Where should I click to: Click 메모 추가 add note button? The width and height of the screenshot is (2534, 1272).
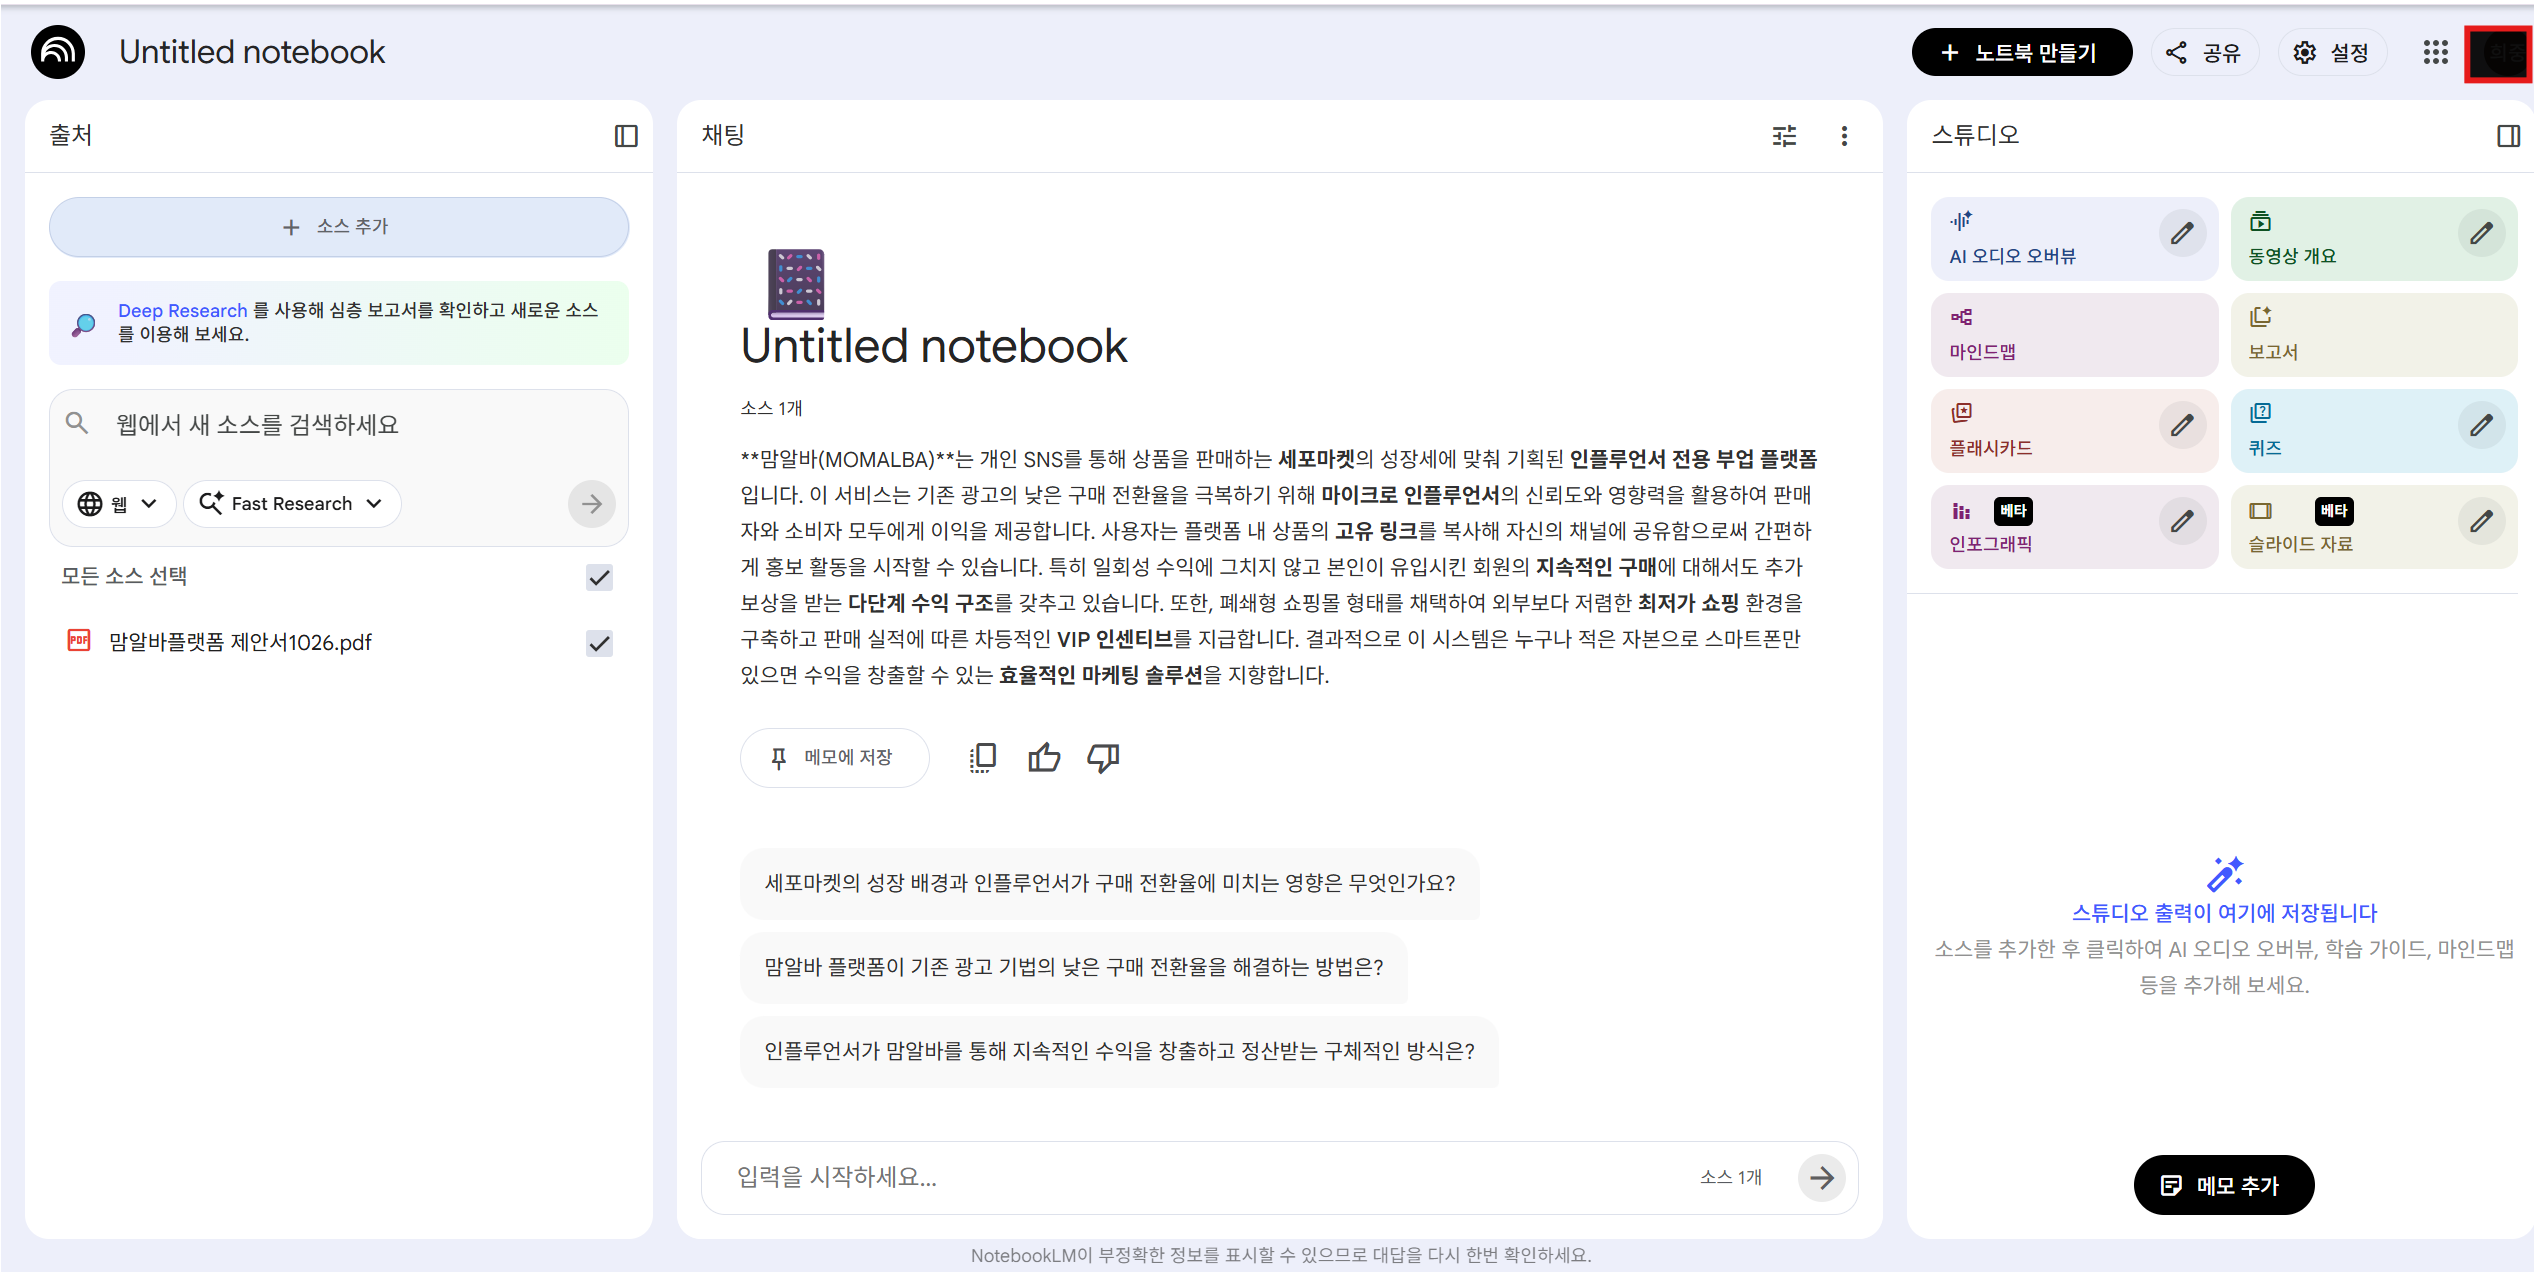coord(2222,1185)
